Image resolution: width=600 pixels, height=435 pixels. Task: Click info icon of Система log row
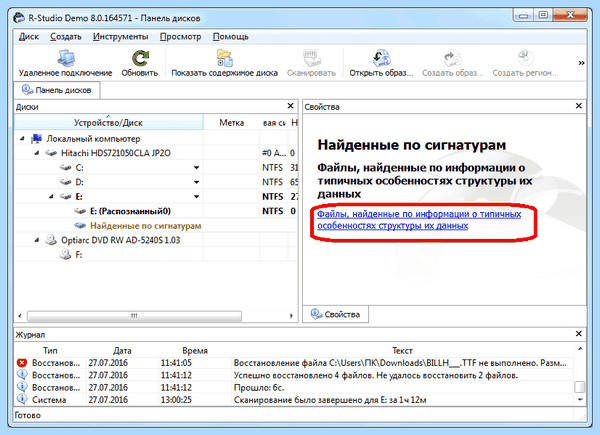coord(22,399)
